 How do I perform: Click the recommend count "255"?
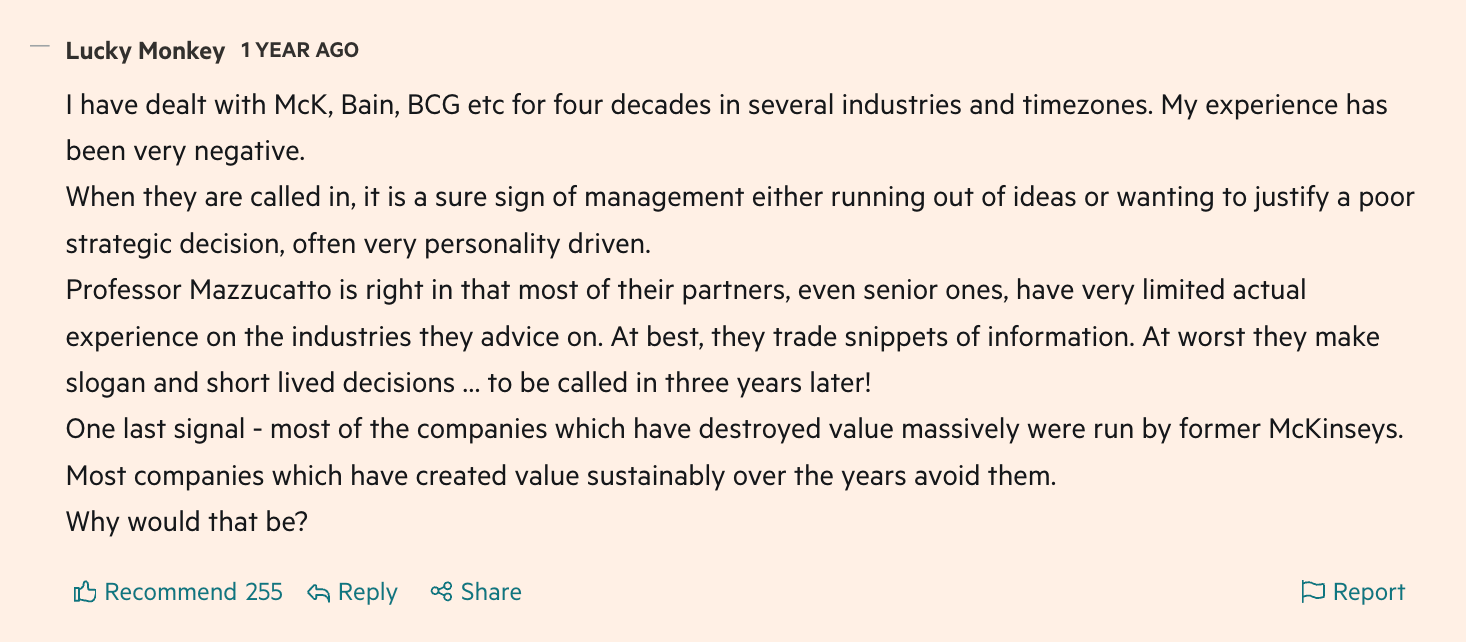(x=266, y=592)
